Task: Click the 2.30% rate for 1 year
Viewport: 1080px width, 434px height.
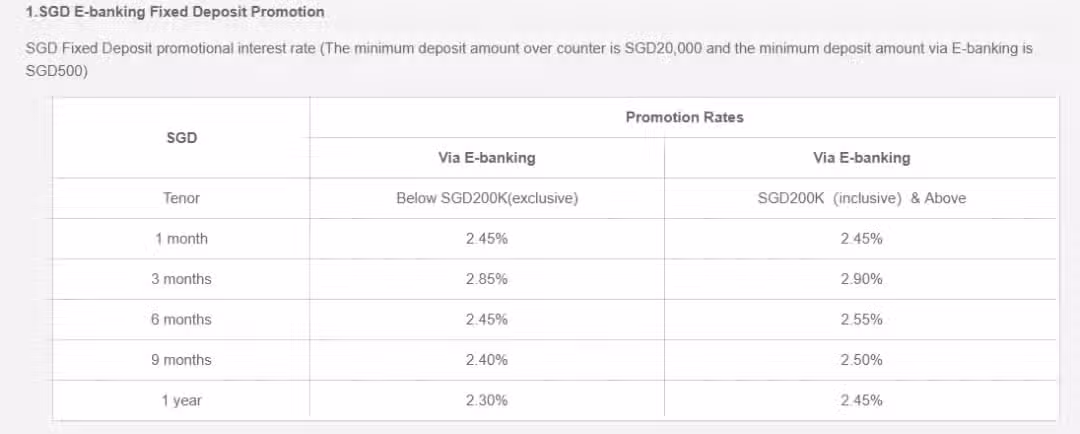Action: pos(487,400)
